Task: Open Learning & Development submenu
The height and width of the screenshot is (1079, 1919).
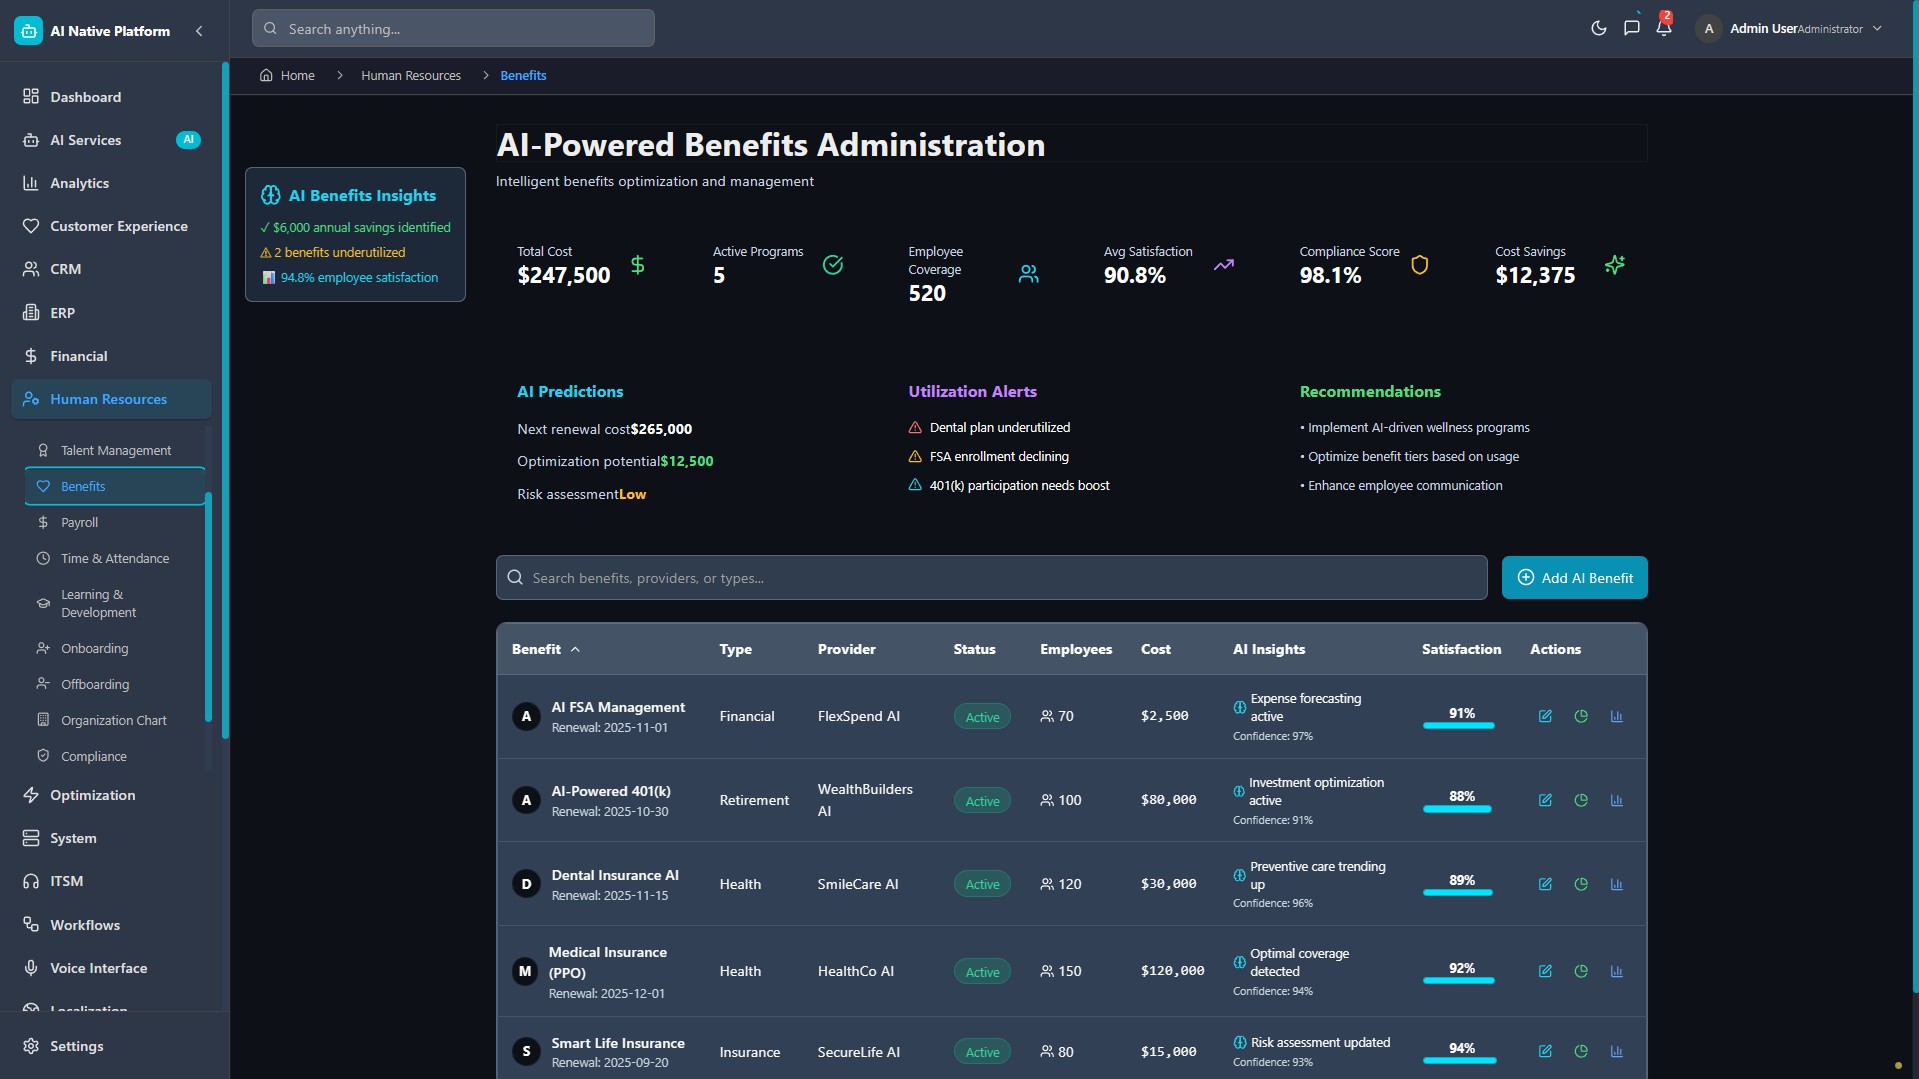Action: click(x=115, y=604)
